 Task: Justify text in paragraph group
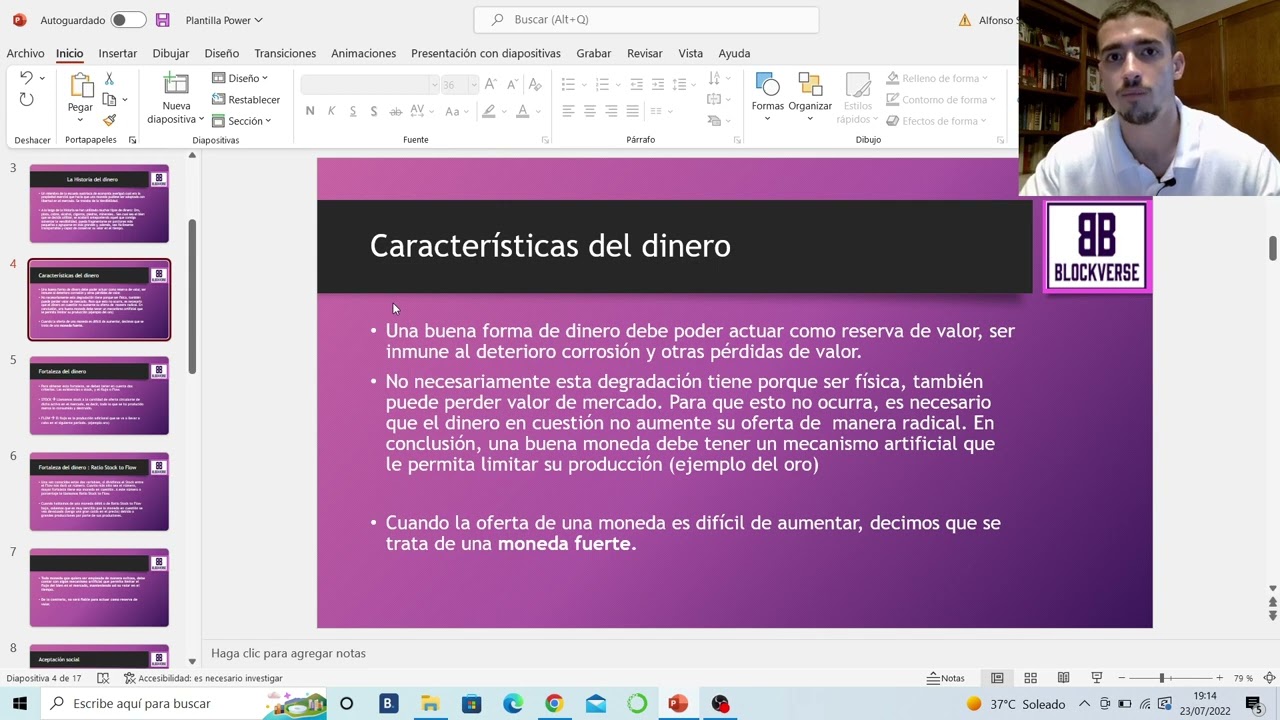631,111
